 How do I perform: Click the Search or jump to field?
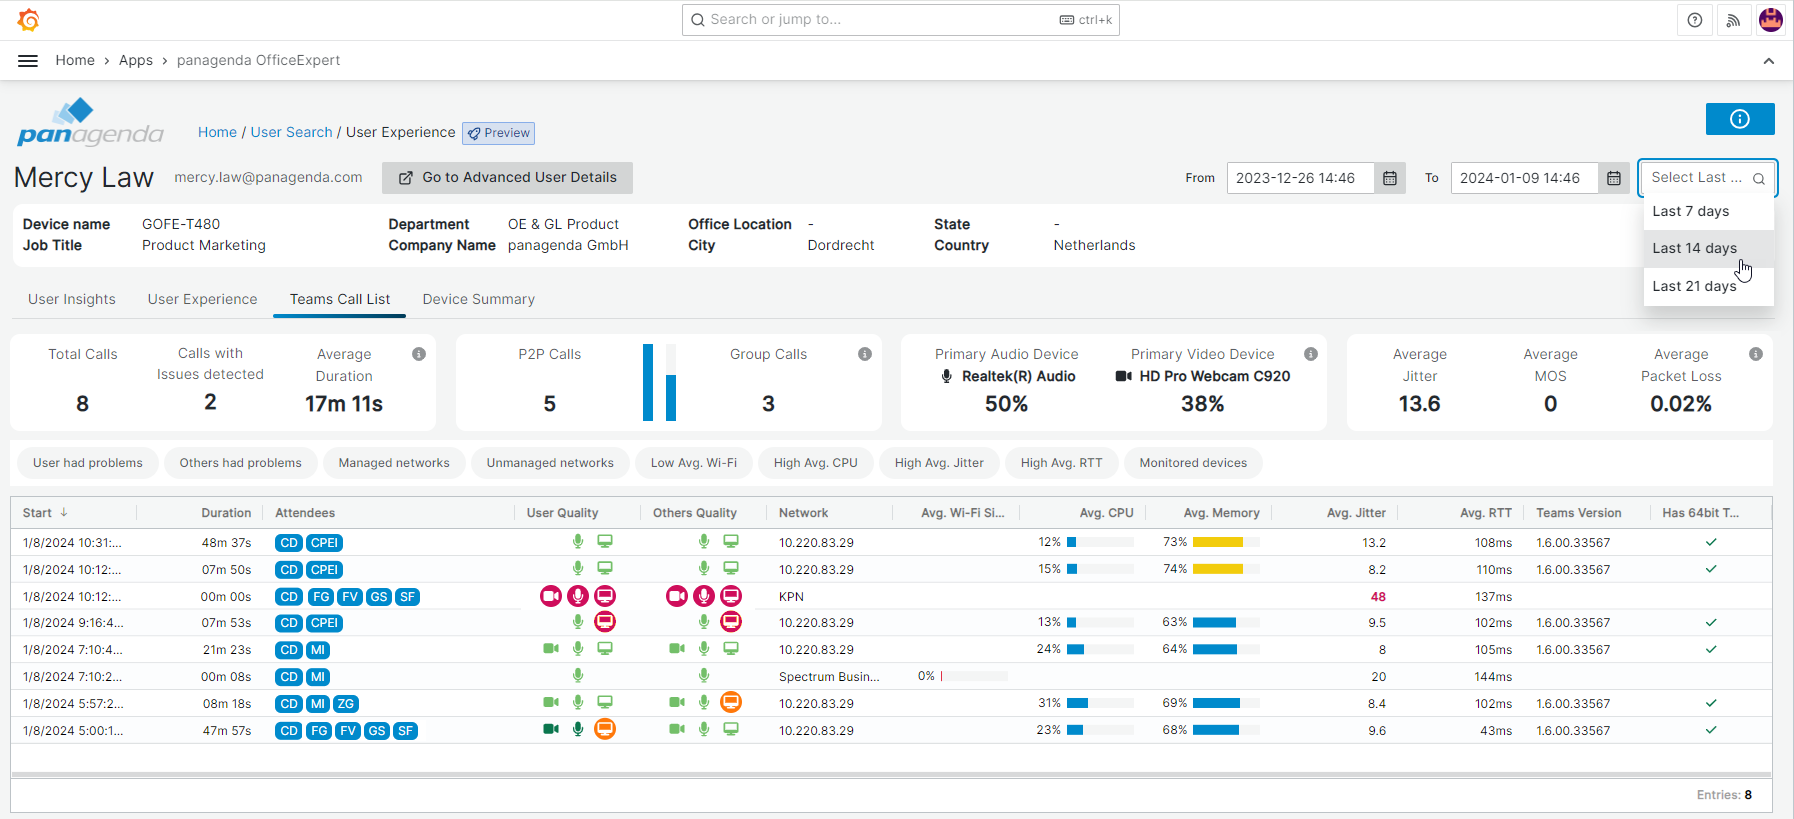coord(901,20)
